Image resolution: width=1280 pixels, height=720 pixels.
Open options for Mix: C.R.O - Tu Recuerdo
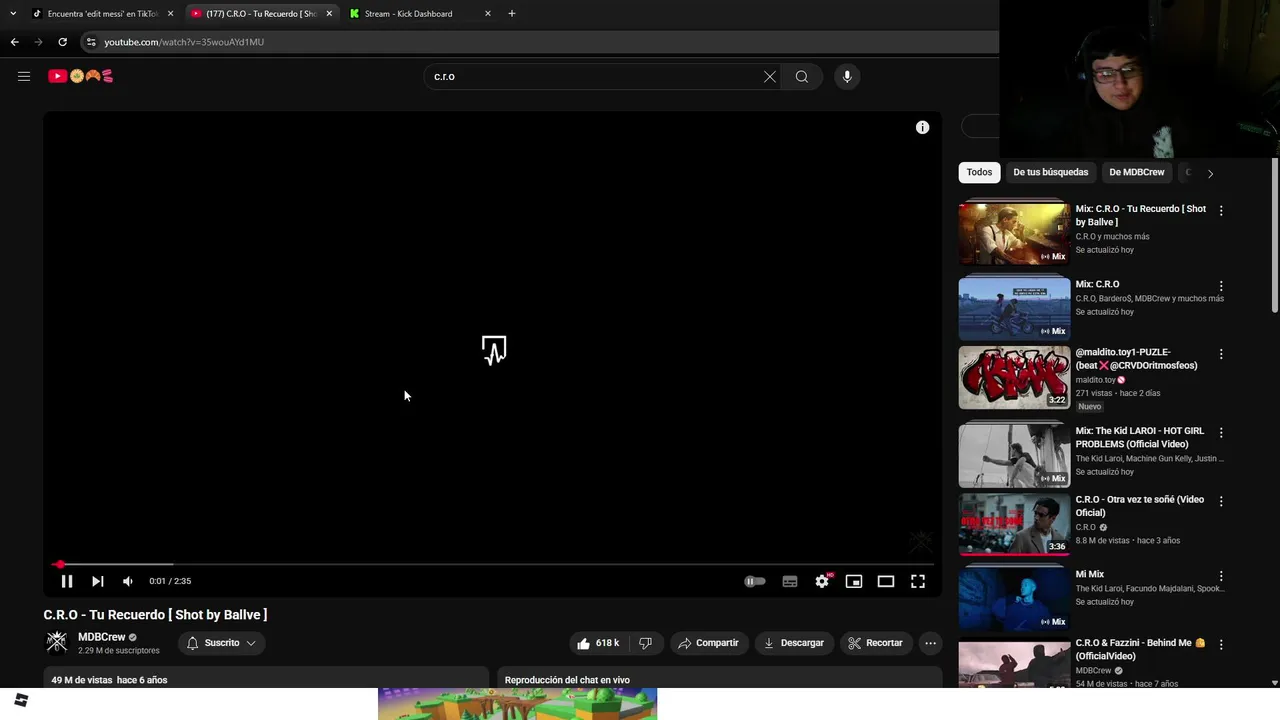(x=1221, y=211)
